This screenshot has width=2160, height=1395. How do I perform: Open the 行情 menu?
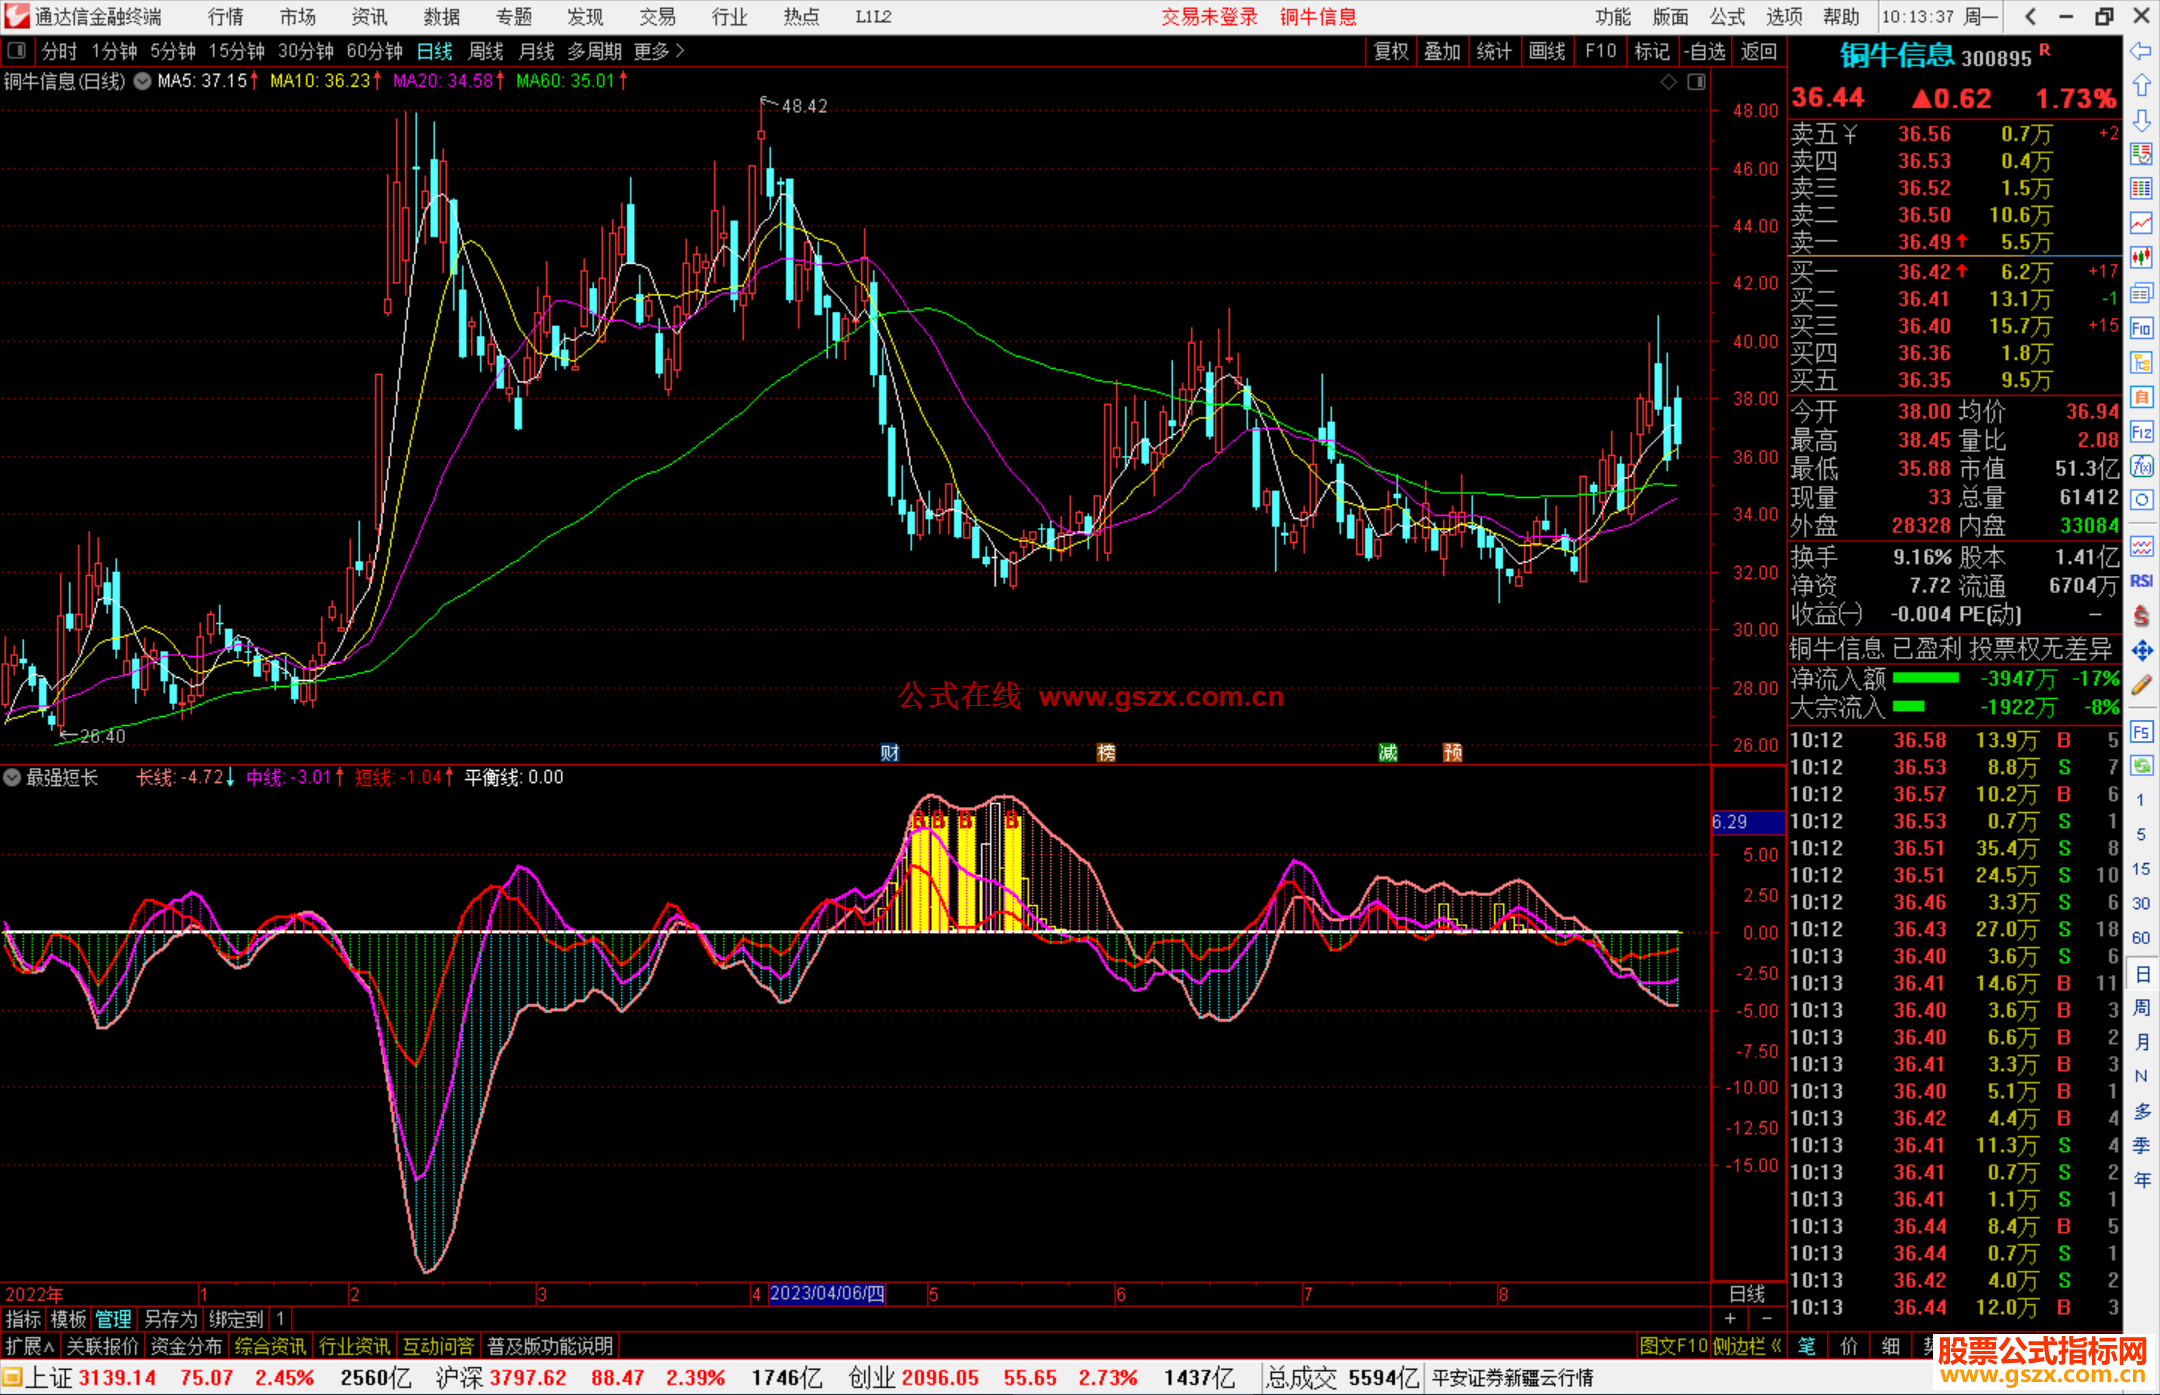point(225,17)
